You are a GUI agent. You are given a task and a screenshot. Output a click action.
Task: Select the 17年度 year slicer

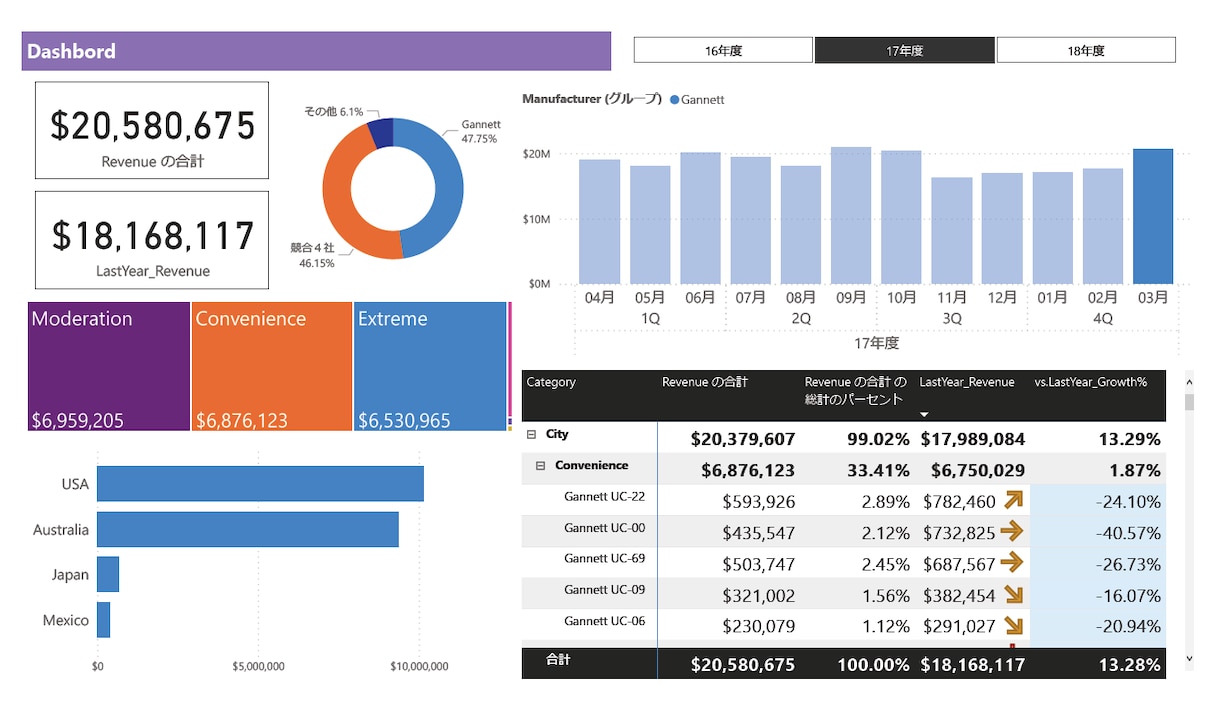click(905, 50)
